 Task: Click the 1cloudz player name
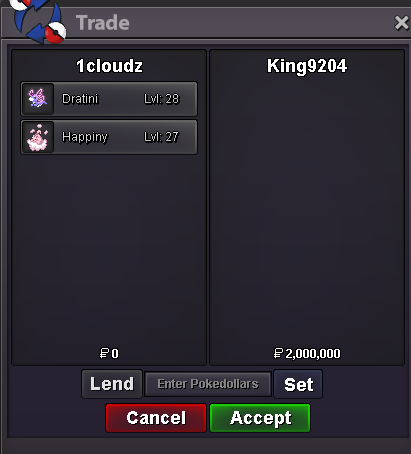click(x=109, y=66)
